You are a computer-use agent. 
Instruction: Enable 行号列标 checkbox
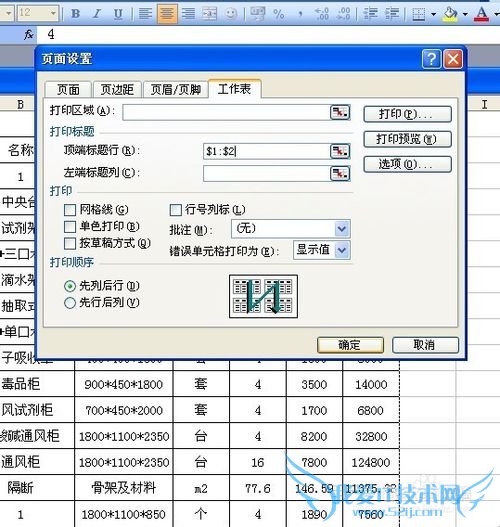coord(176,210)
